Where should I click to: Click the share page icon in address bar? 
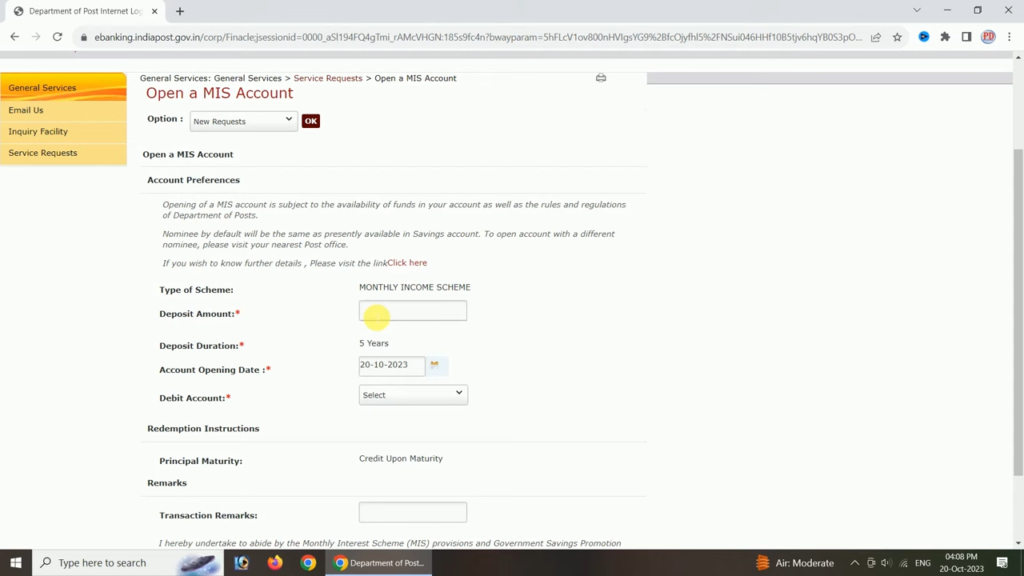click(876, 37)
